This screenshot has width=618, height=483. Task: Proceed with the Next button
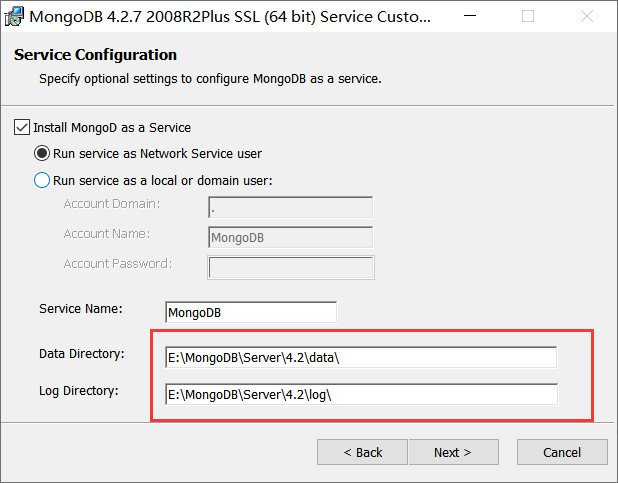454,452
